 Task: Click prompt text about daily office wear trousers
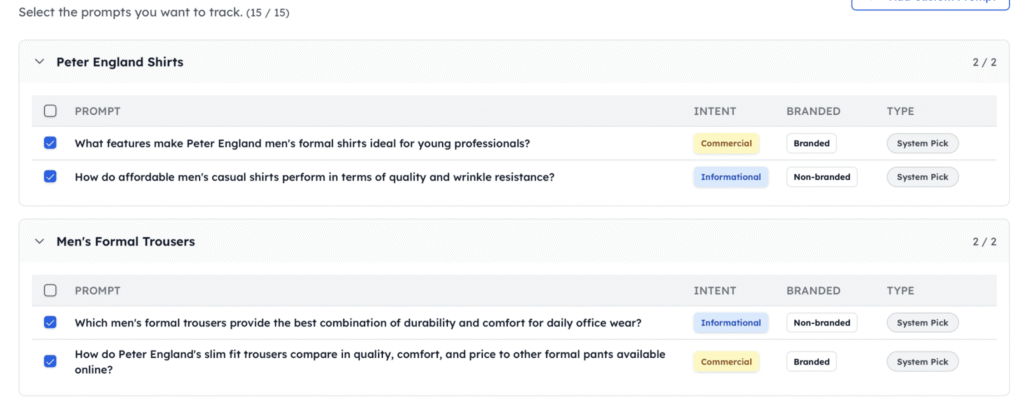(358, 323)
